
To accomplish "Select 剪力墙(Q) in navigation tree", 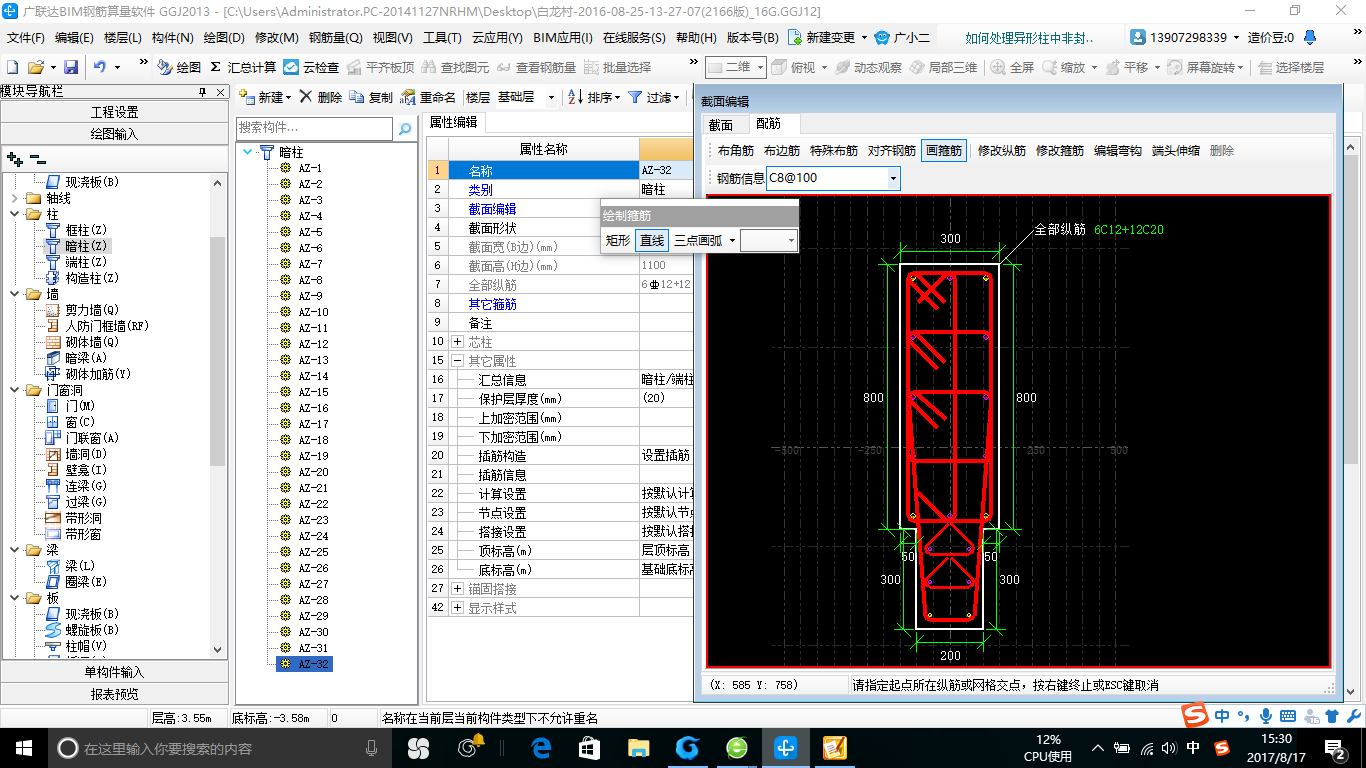I will click(92, 310).
